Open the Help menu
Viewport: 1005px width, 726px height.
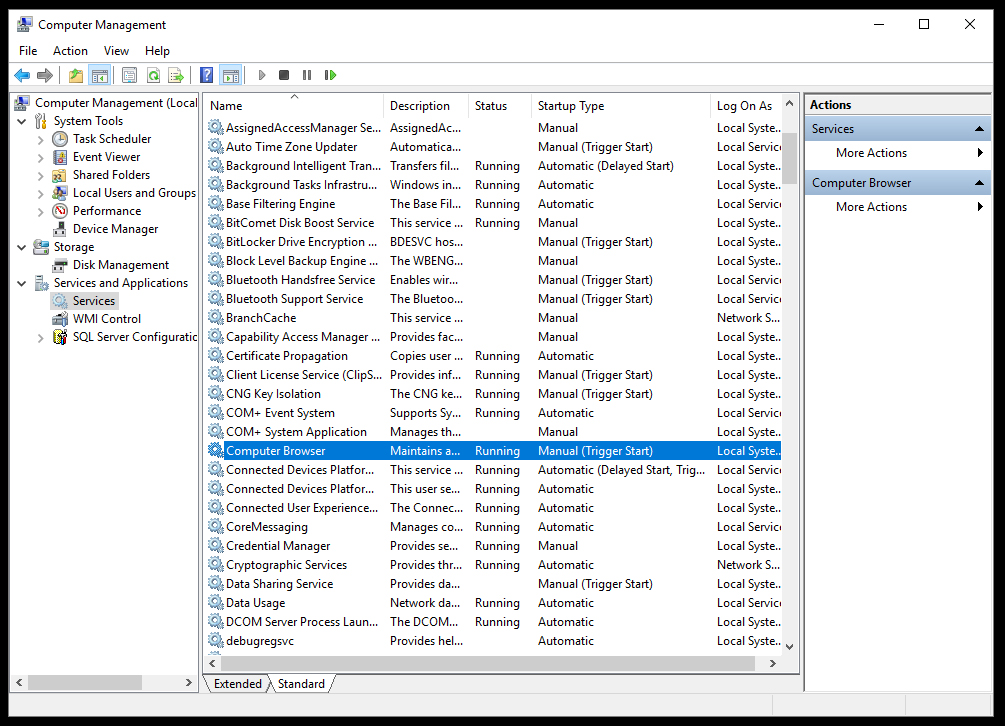(x=157, y=51)
